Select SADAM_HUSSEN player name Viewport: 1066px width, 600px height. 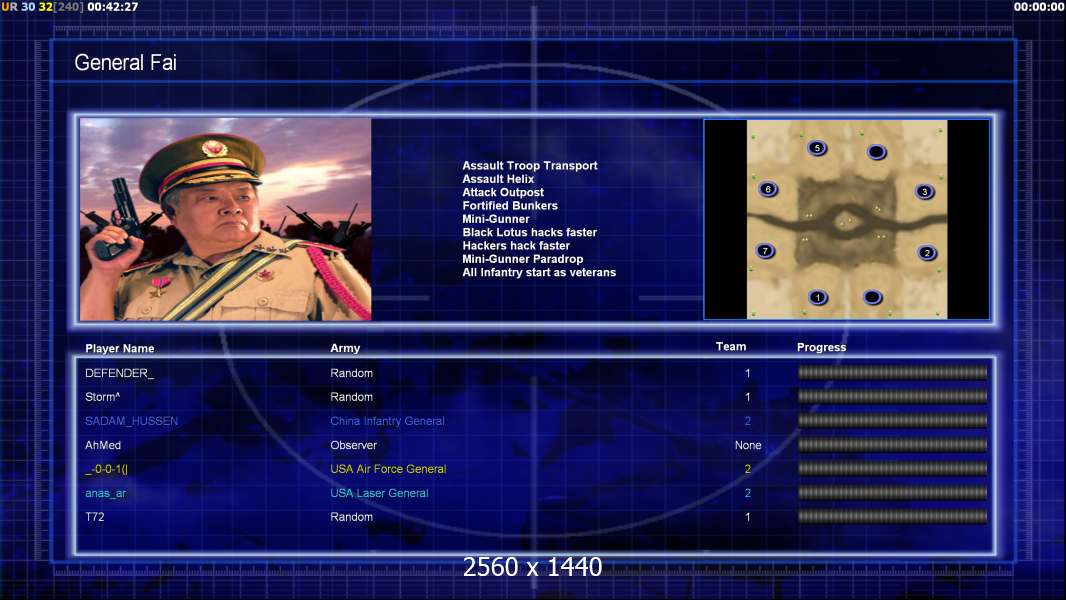pos(131,421)
